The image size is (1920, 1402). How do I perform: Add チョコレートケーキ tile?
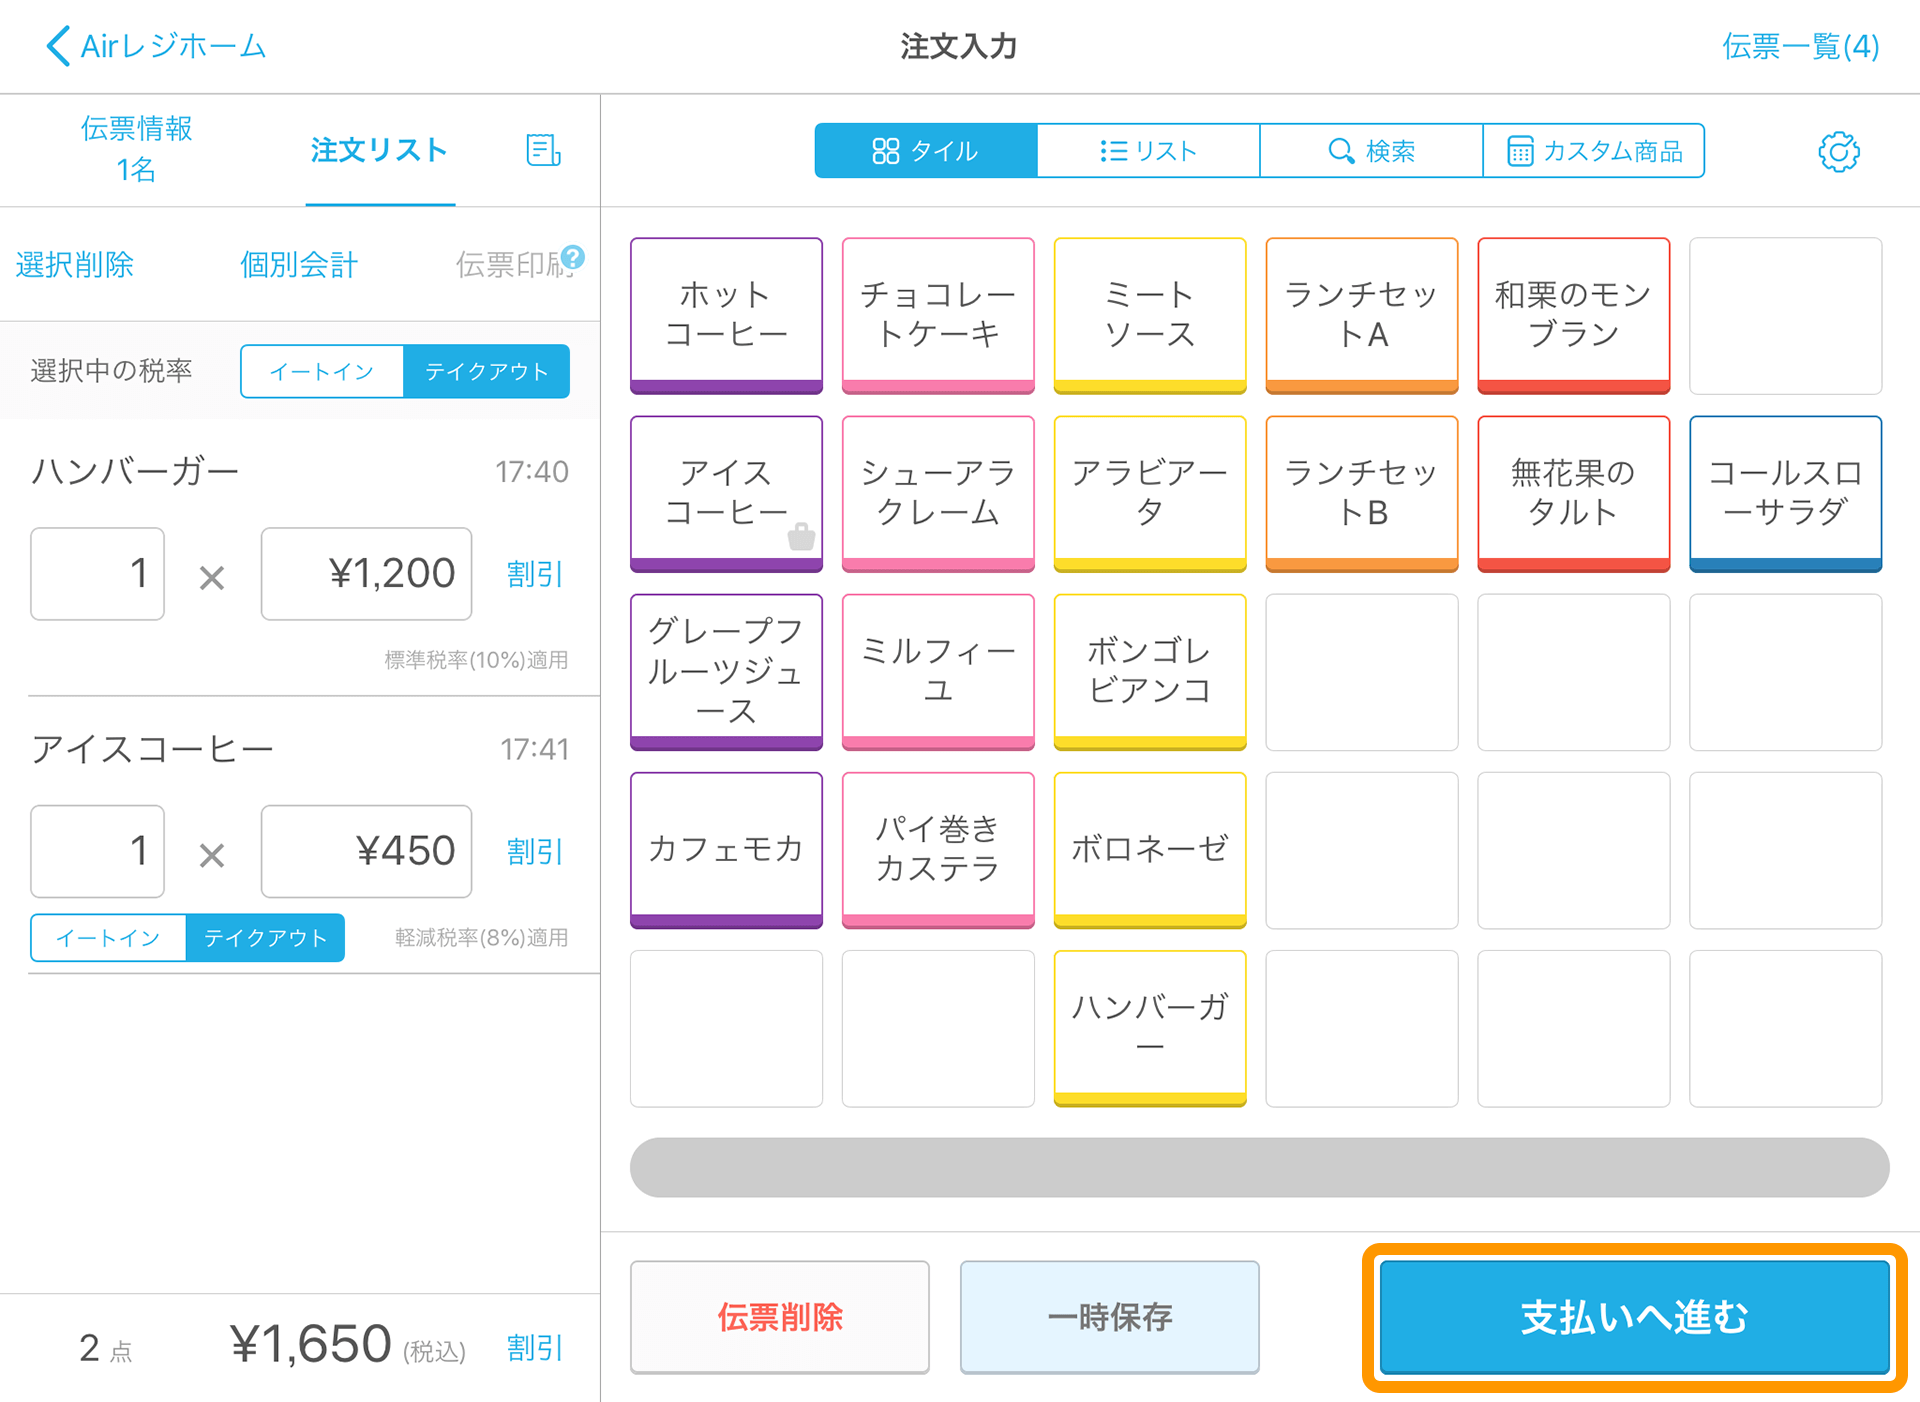pyautogui.click(x=938, y=315)
